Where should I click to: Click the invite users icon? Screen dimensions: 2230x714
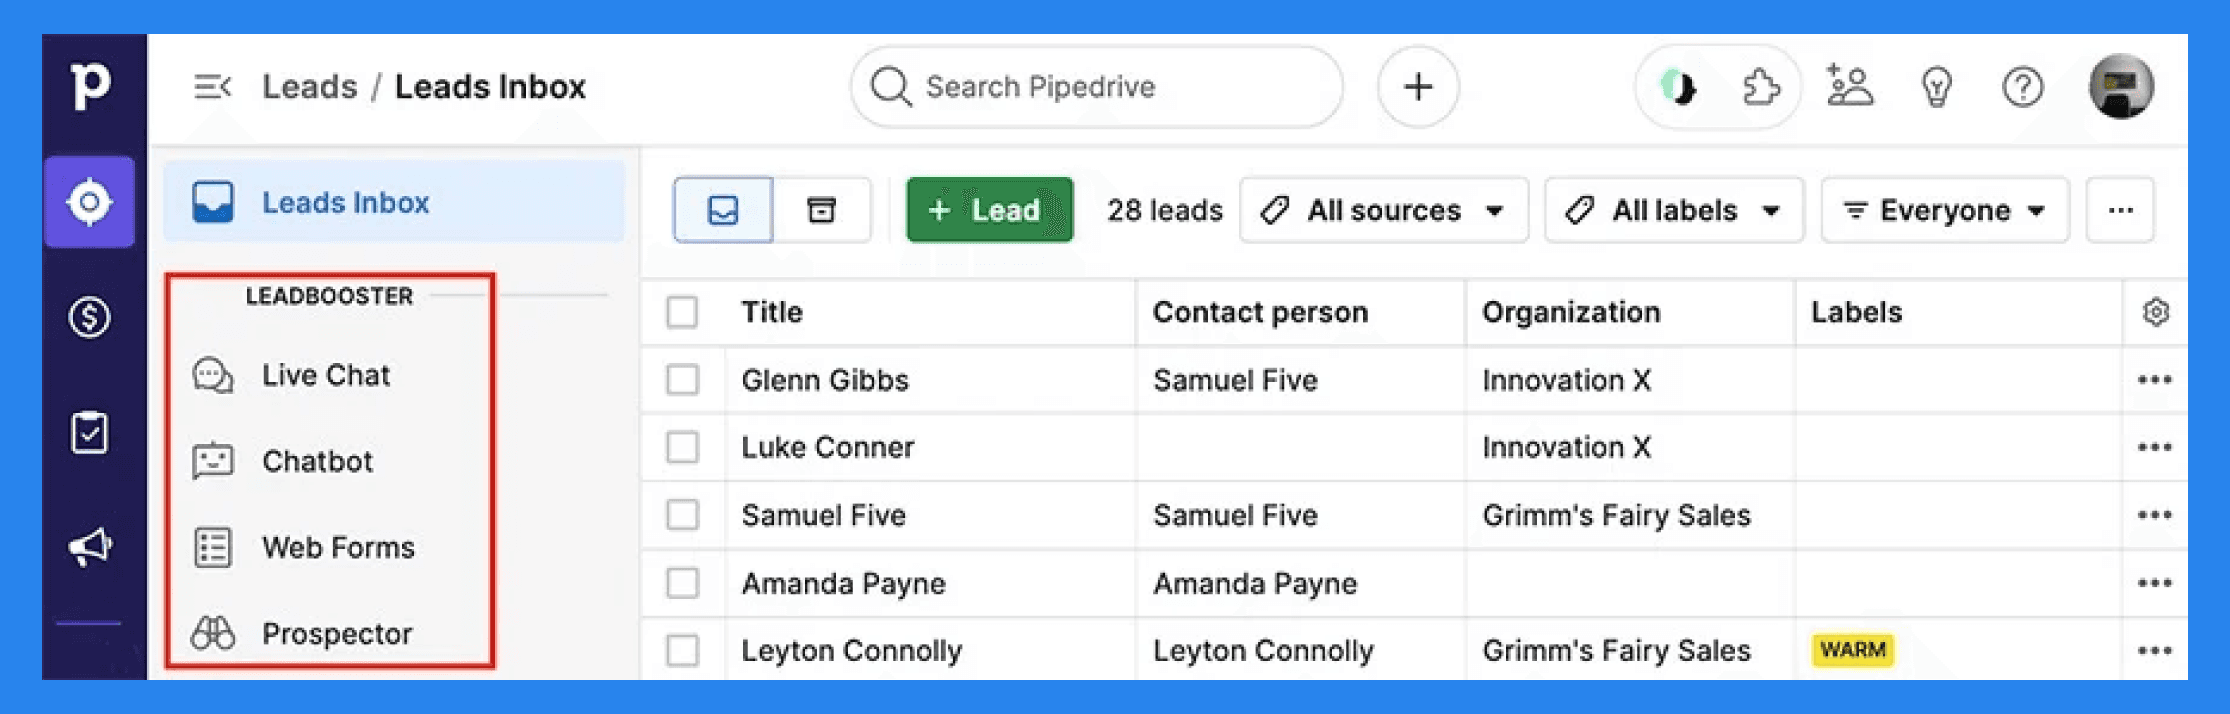[1849, 86]
